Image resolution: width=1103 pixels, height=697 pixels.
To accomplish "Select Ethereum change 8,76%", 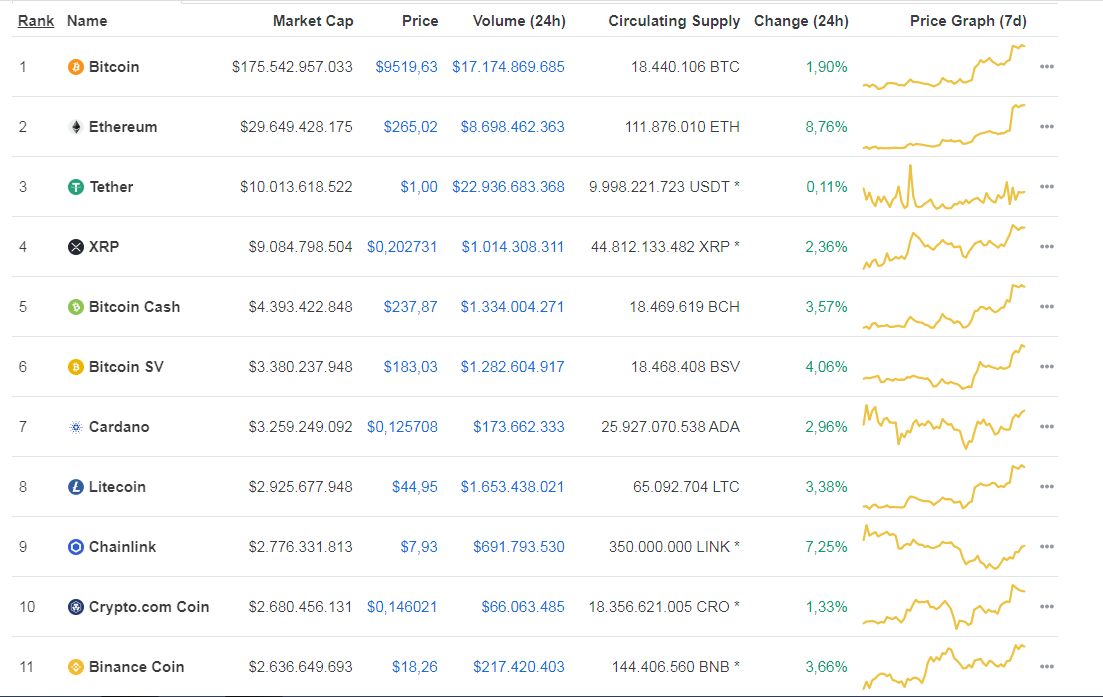I will pyautogui.click(x=827, y=127).
